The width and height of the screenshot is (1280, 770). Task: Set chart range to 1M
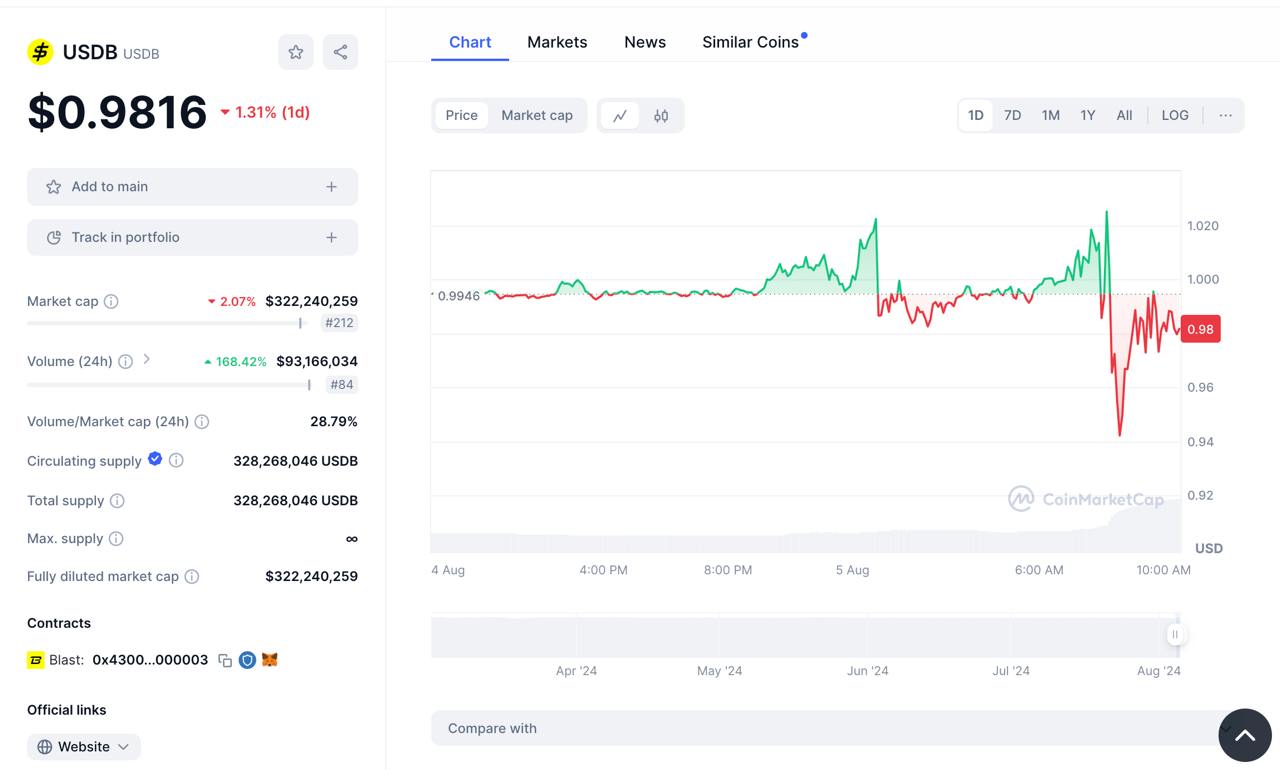[x=1051, y=115]
